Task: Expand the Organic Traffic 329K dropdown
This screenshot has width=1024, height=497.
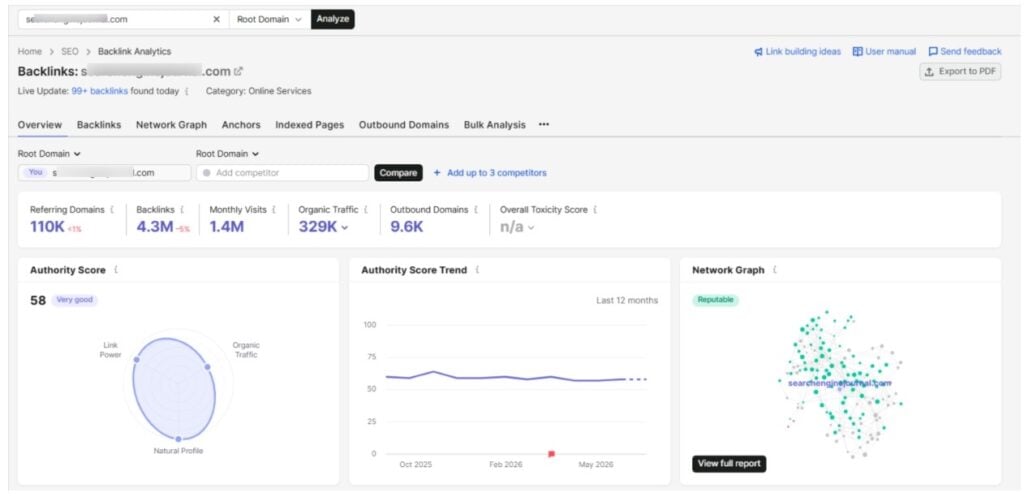Action: pyautogui.click(x=344, y=227)
